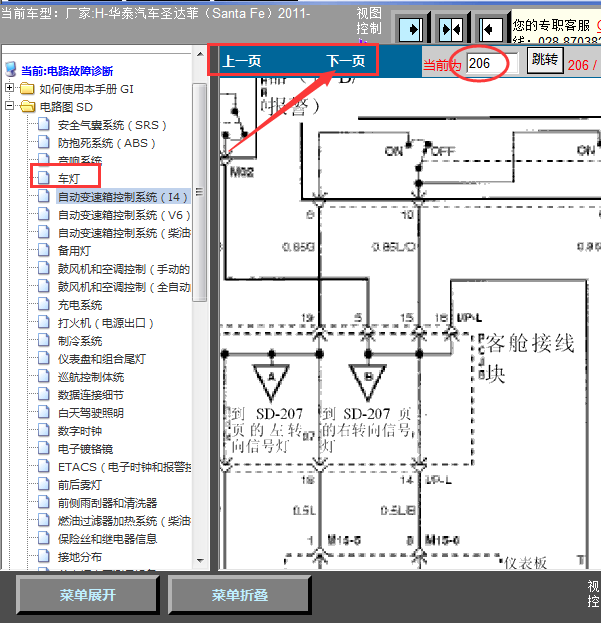Open the 充电系统 document

(80, 305)
